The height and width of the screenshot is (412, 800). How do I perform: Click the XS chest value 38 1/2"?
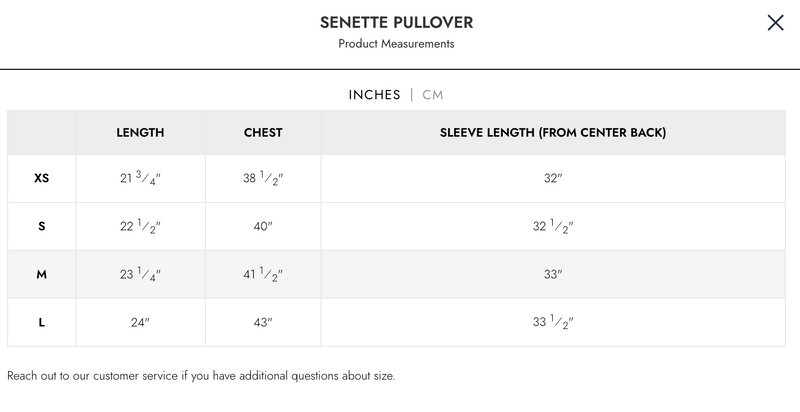coord(263,179)
